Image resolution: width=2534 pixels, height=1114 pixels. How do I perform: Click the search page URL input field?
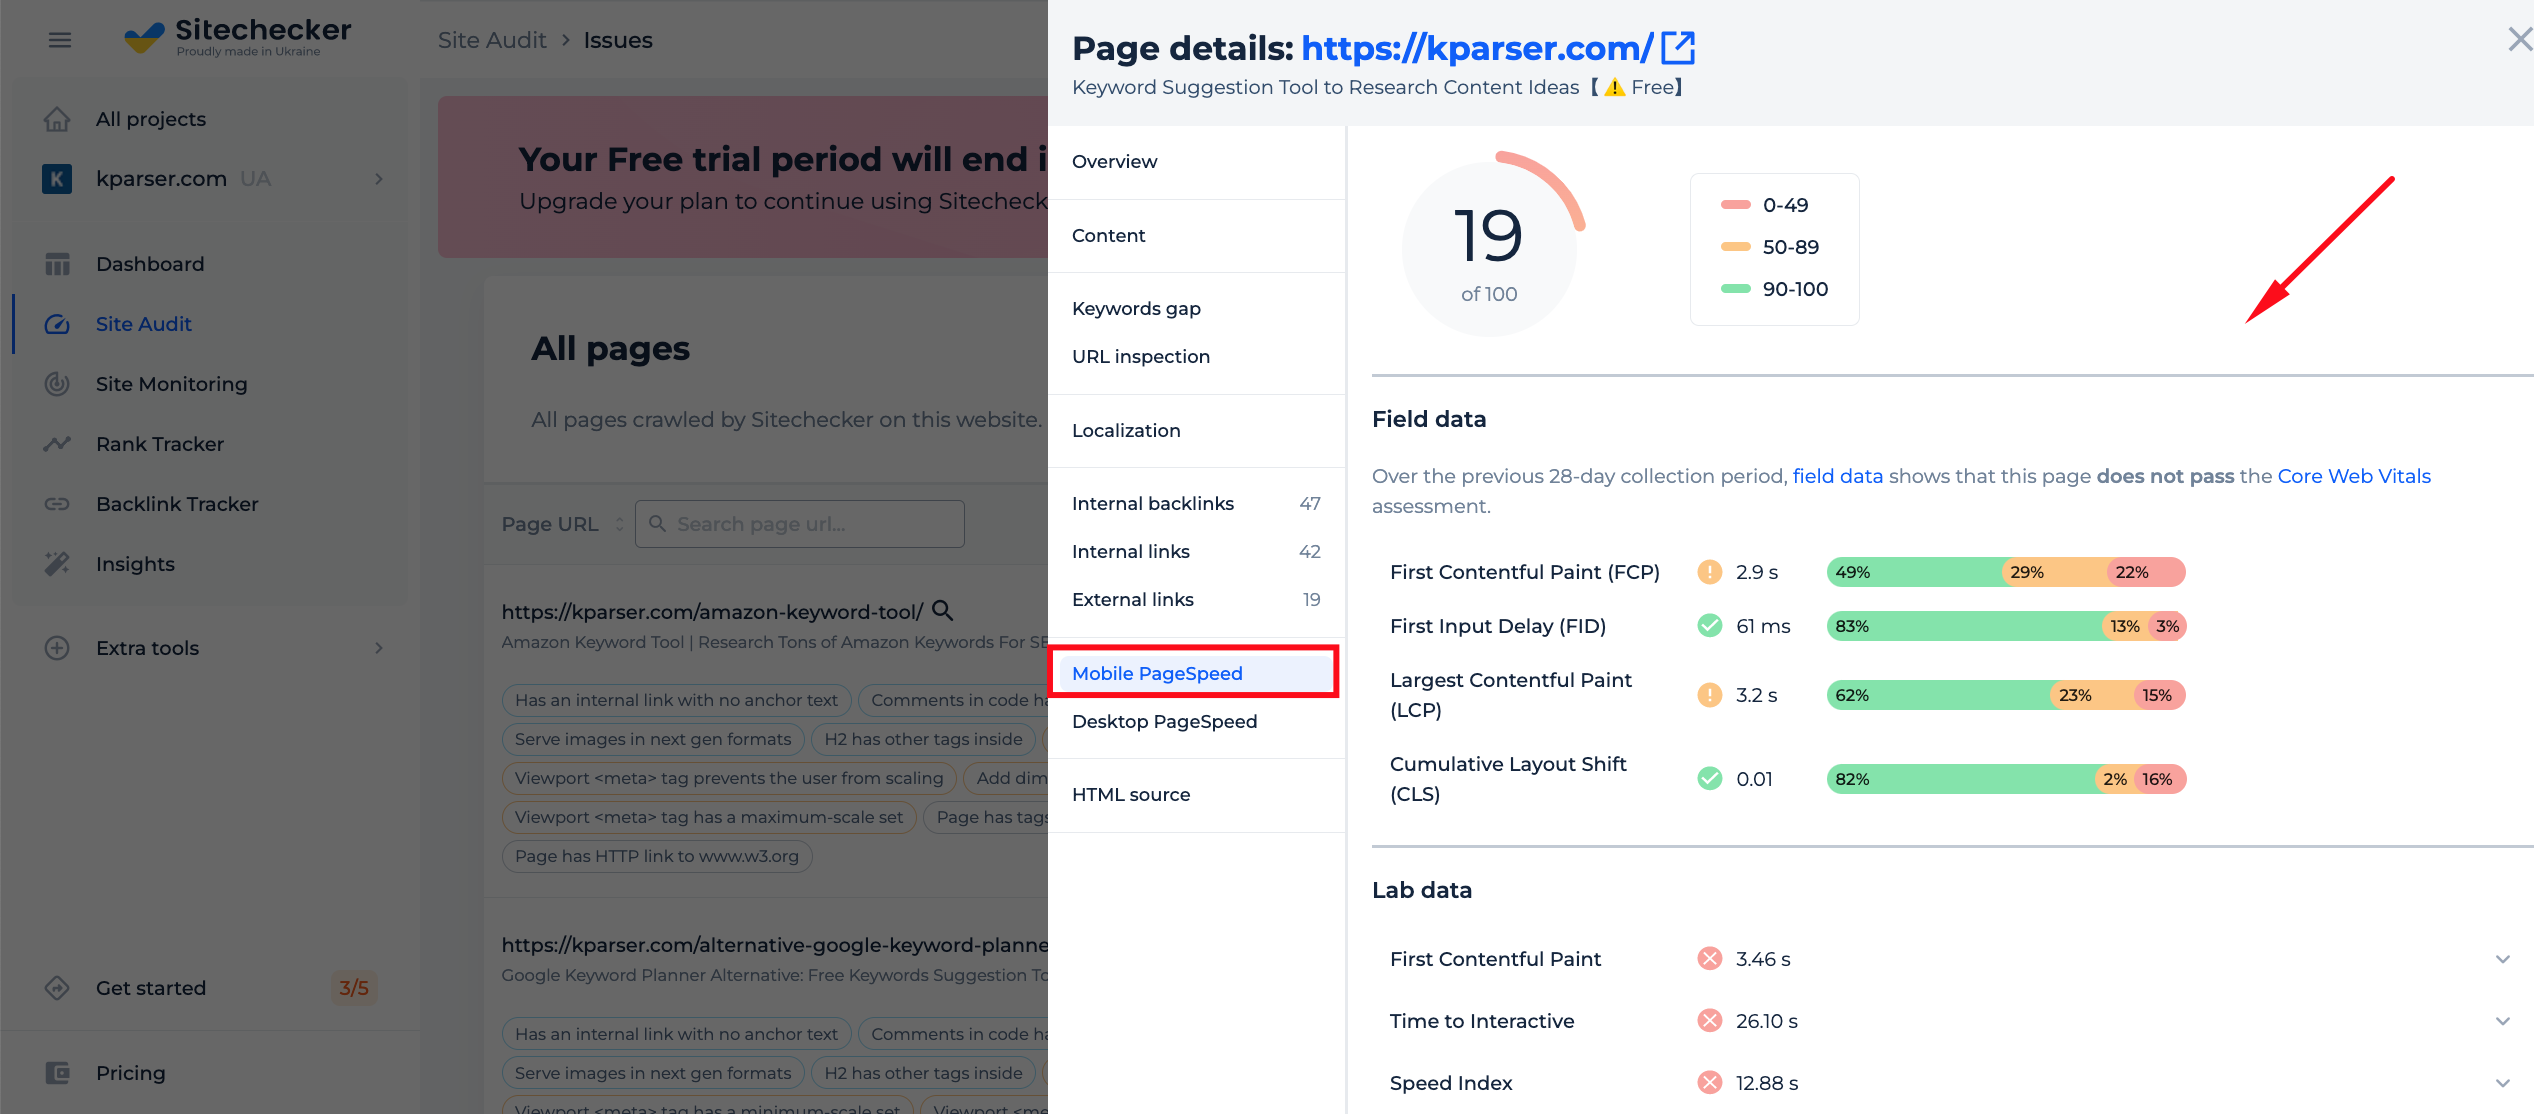(803, 524)
